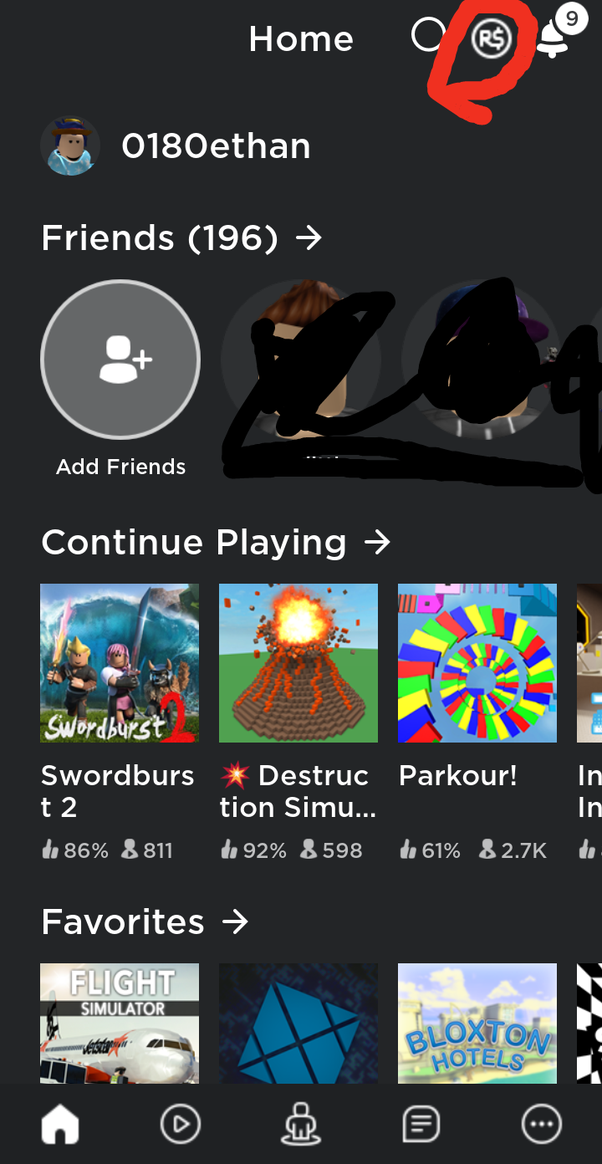Open the Flight Simulator favorite thumbnail
The width and height of the screenshot is (602, 1164).
pos(120,1023)
